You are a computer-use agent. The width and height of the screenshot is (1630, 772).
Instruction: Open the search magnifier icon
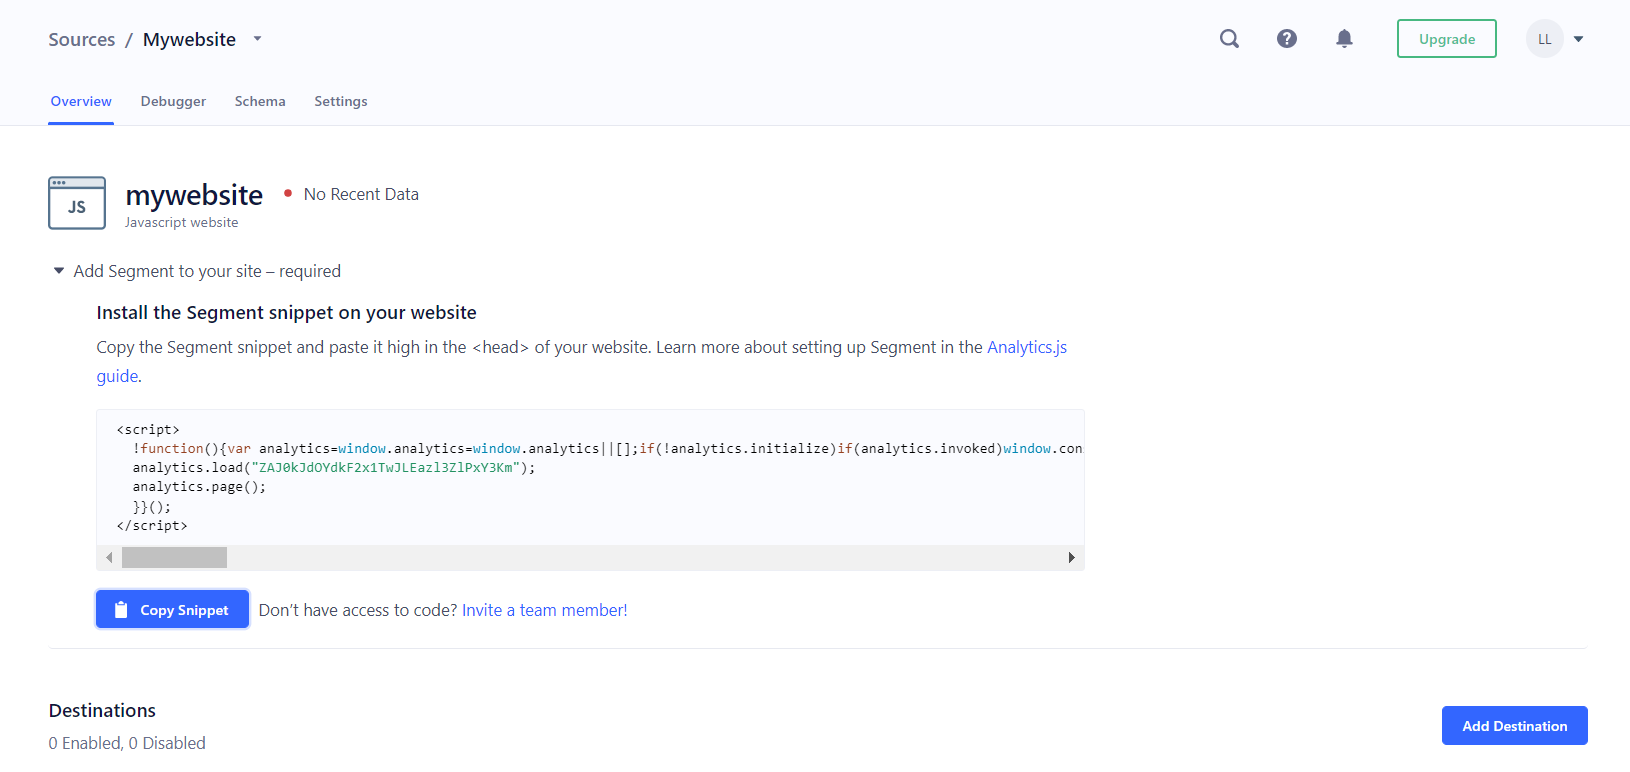click(1229, 39)
